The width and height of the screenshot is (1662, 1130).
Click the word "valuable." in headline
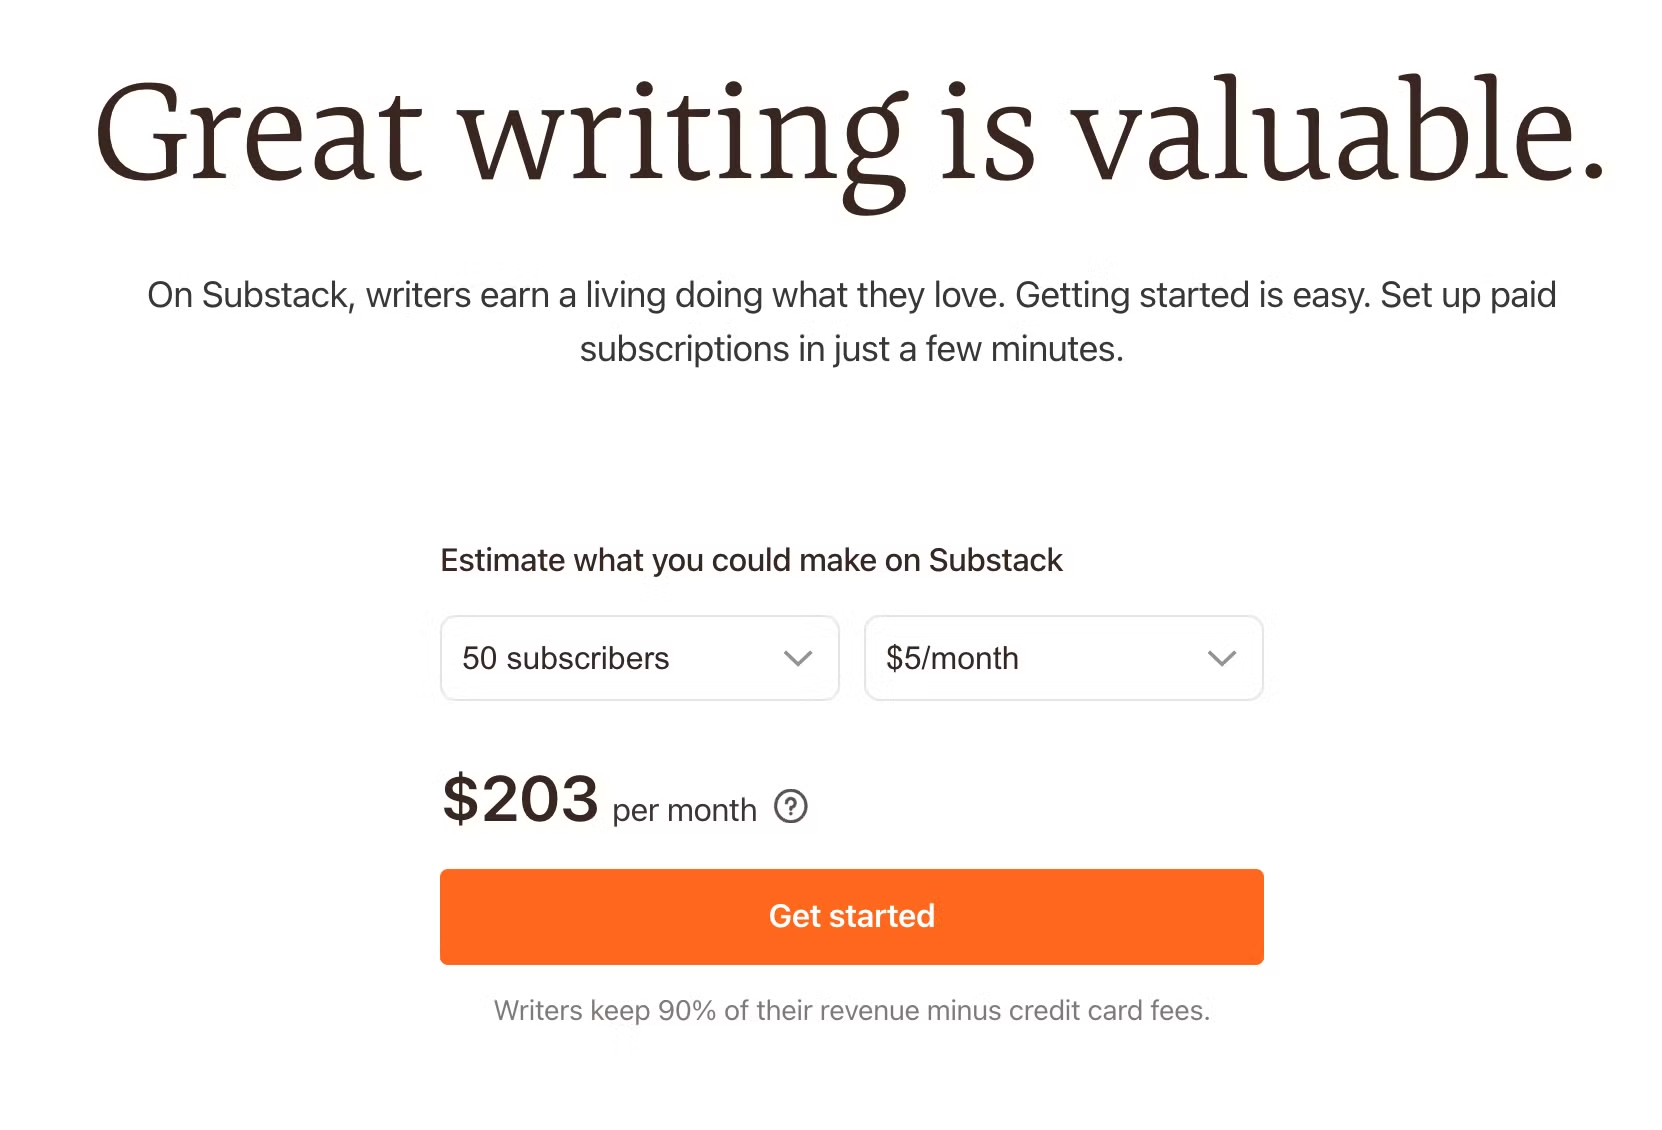[x=1340, y=135]
